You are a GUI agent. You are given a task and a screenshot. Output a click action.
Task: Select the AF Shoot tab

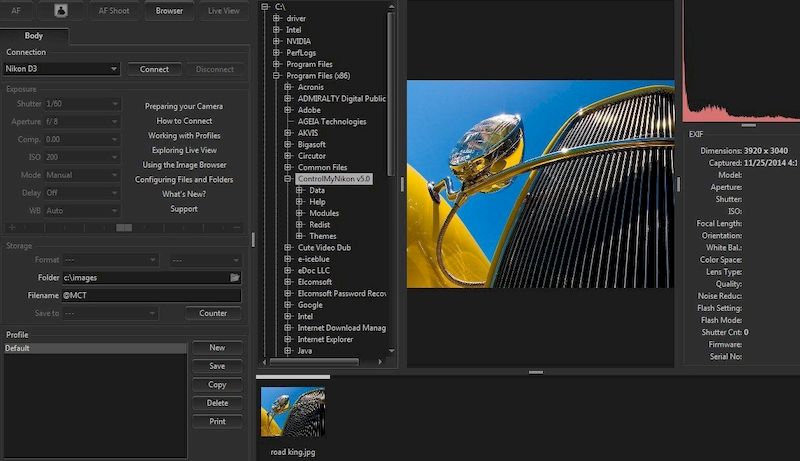[x=113, y=11]
